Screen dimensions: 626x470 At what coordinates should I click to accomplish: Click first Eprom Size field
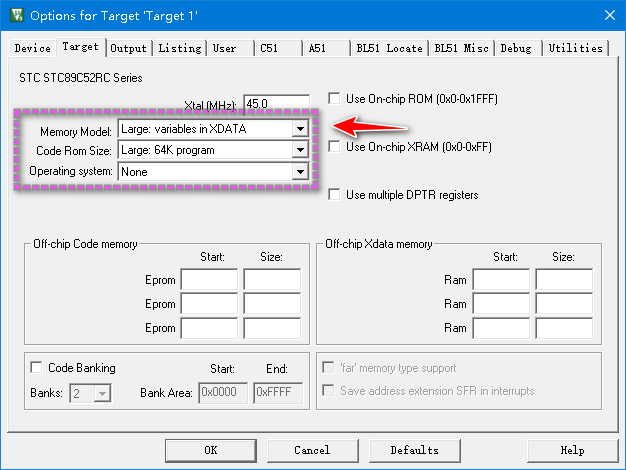click(272, 279)
